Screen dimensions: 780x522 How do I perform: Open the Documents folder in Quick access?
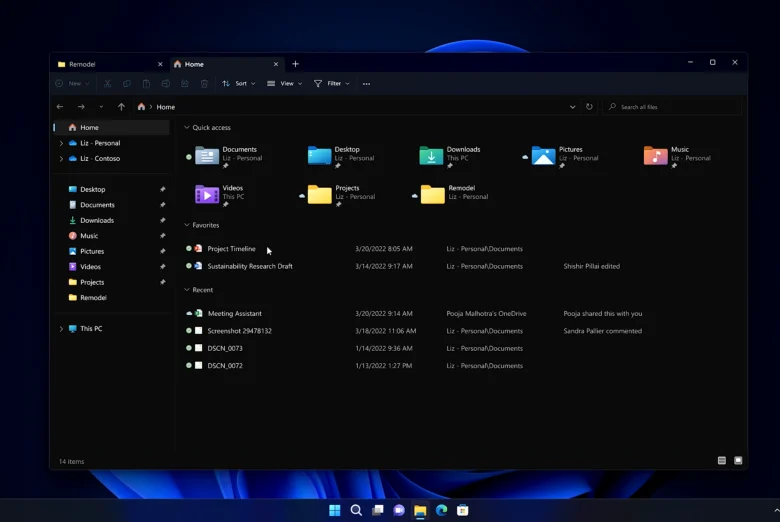pyautogui.click(x=208, y=155)
